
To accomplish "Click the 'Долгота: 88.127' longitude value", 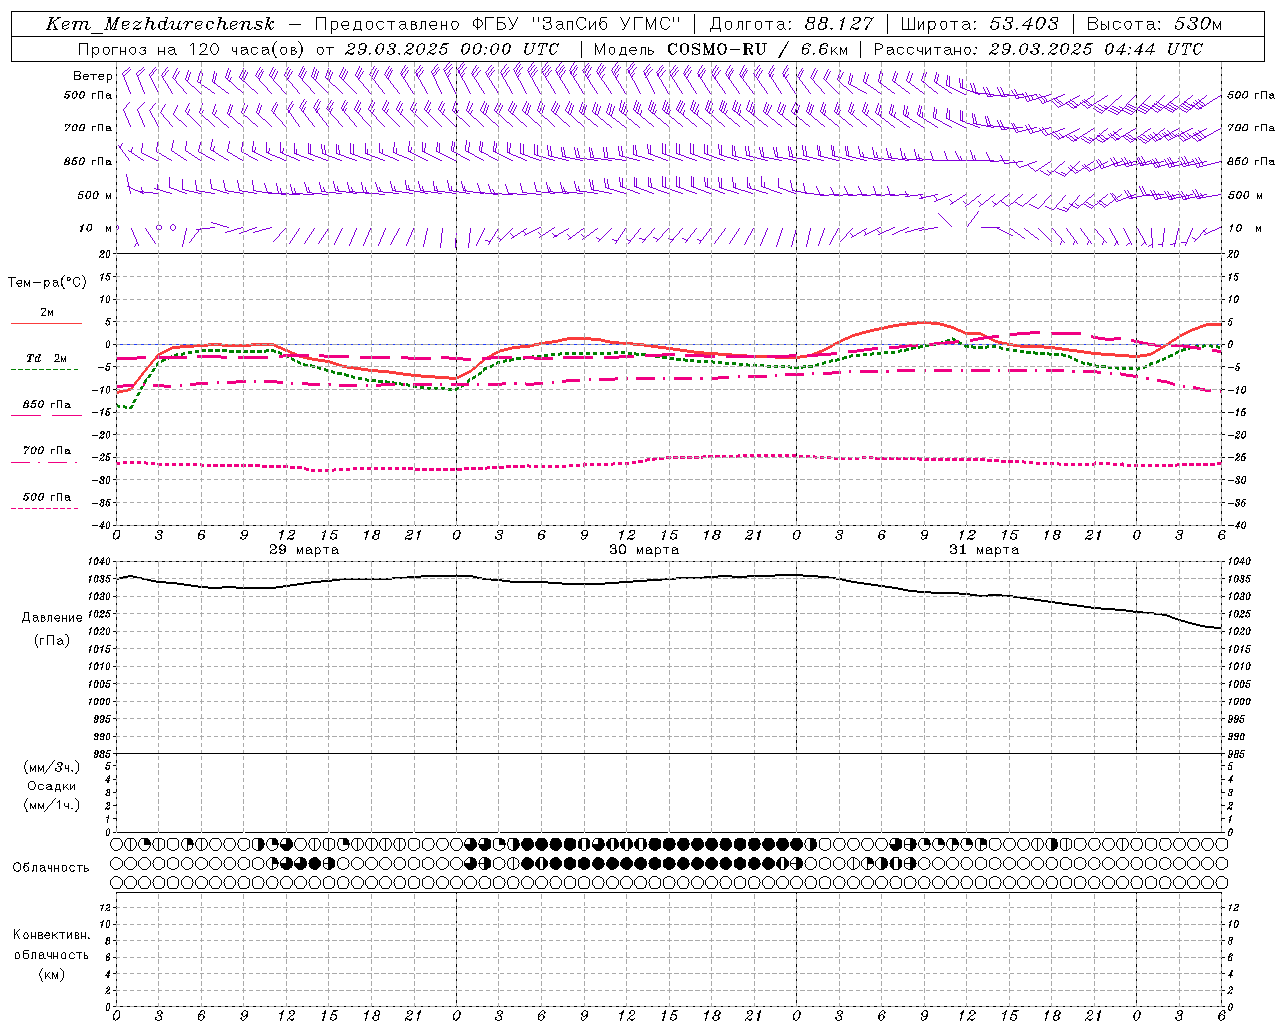I will pos(791,24).
